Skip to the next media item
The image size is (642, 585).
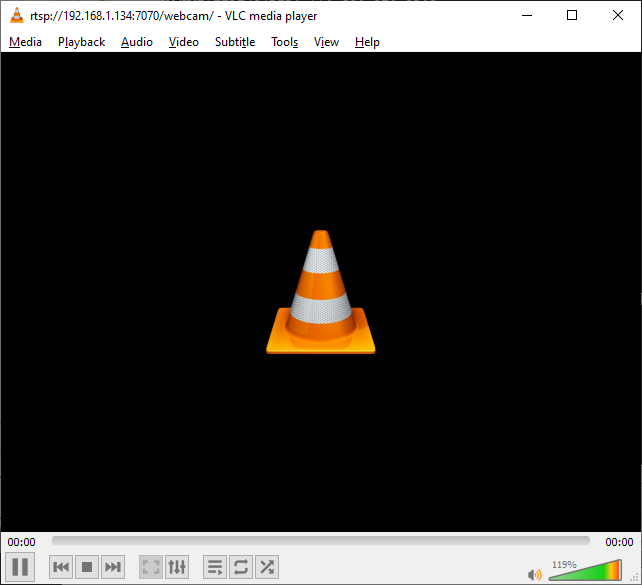(x=113, y=567)
